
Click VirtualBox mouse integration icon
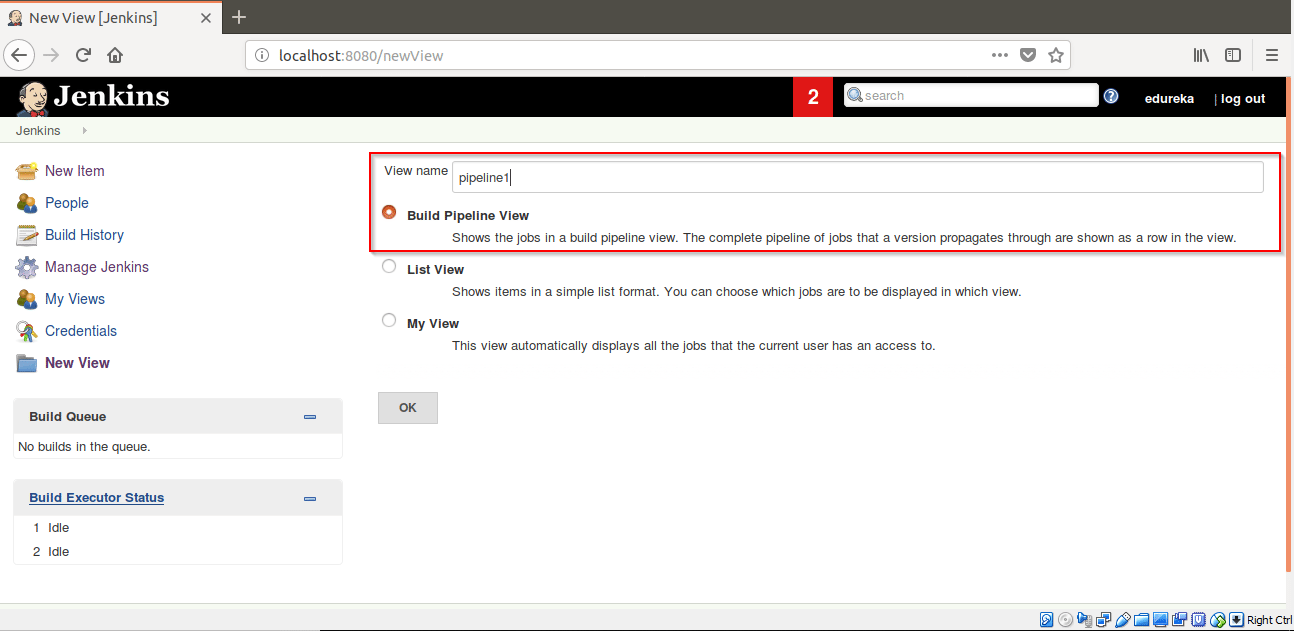(1217, 620)
